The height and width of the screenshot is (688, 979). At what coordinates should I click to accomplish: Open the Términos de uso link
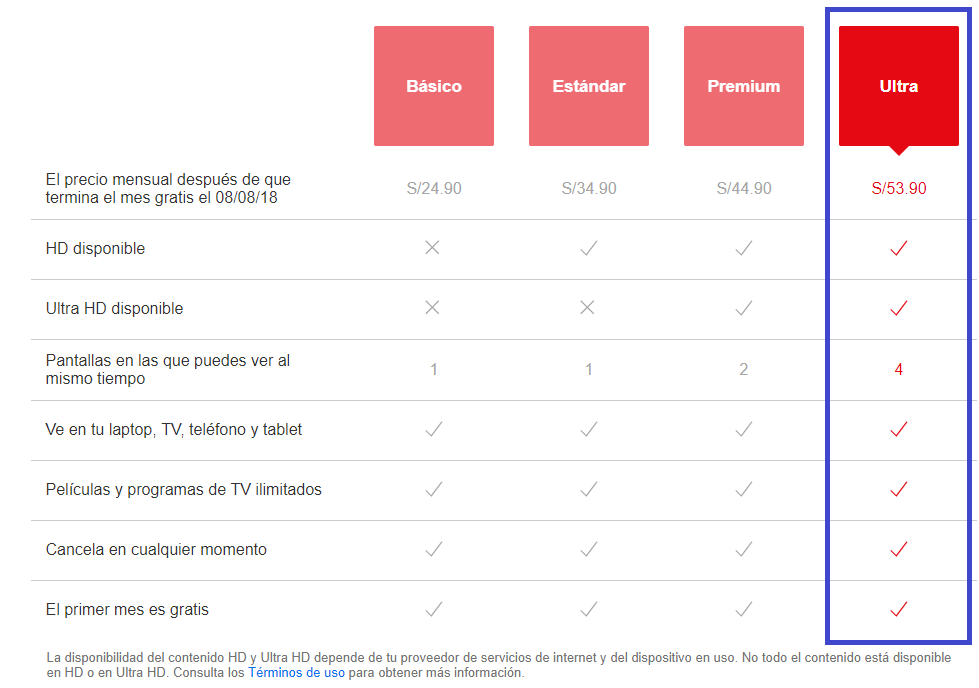pyautogui.click(x=297, y=672)
